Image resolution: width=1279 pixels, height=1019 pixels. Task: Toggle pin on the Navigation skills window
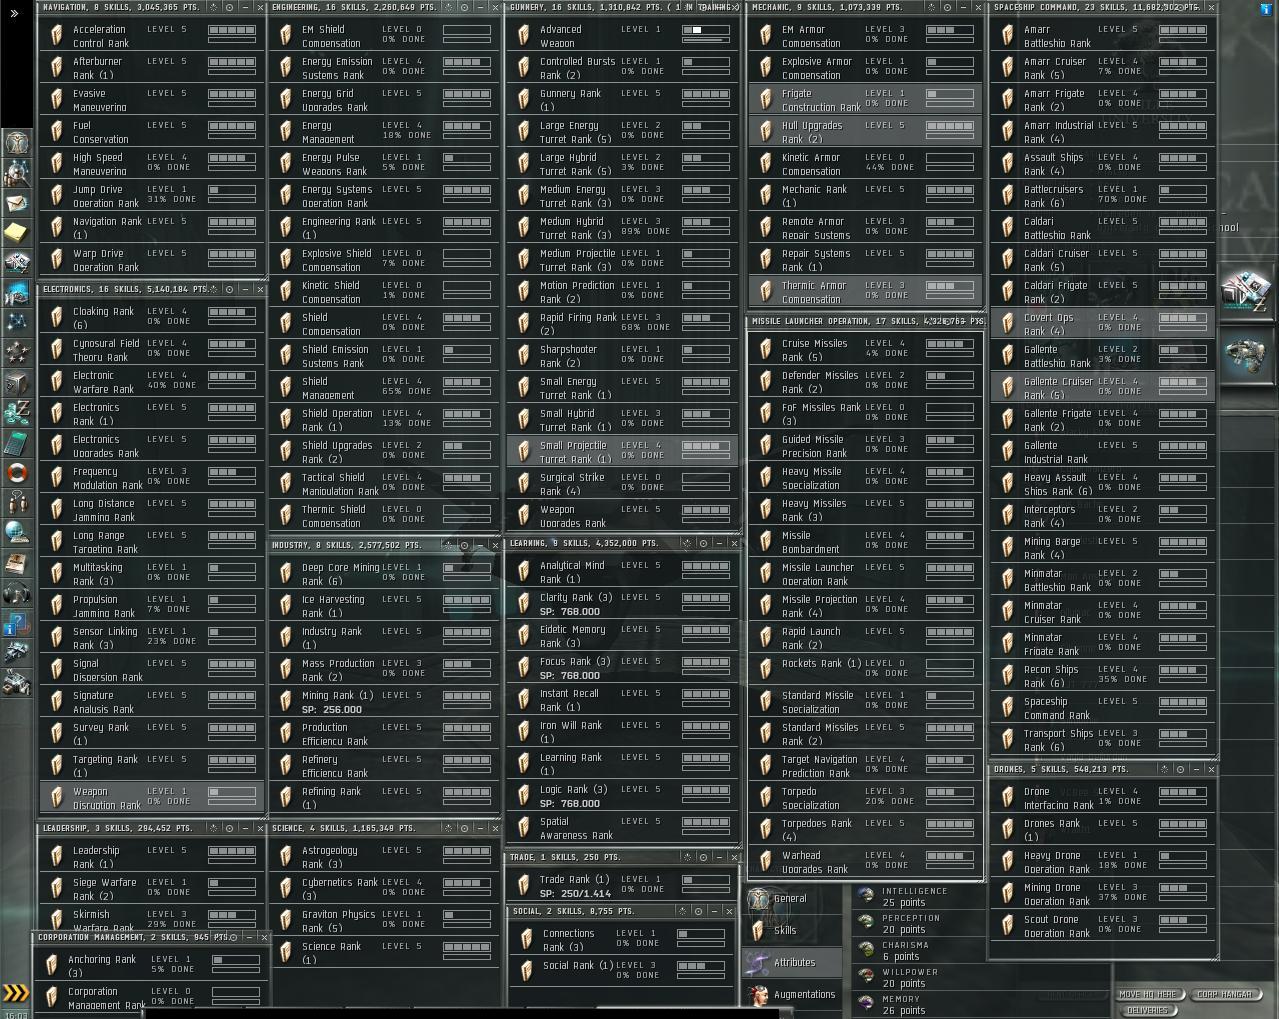(214, 7)
